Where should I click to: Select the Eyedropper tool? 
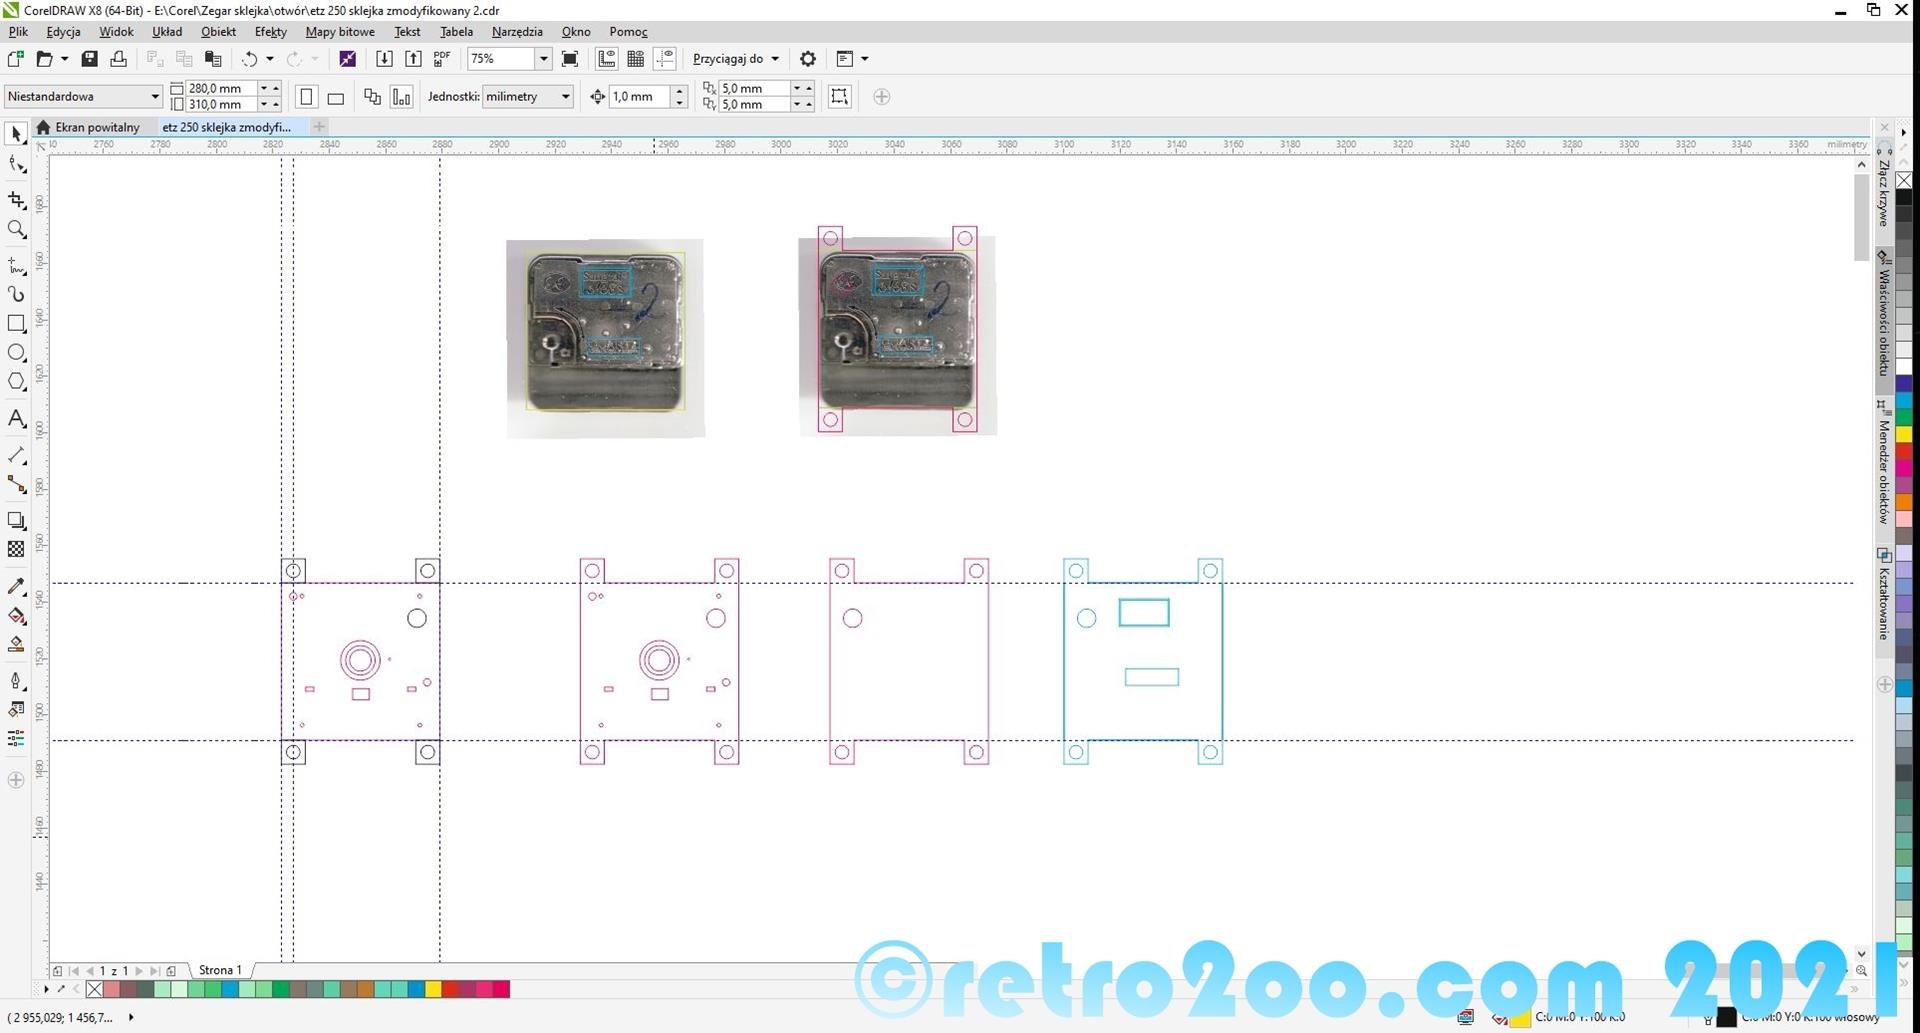(16, 587)
